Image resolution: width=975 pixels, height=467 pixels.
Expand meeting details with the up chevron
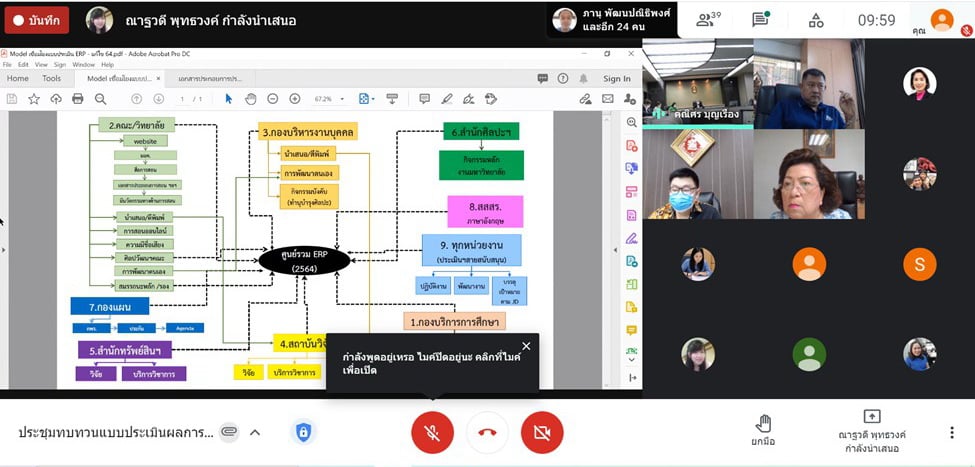click(255, 432)
